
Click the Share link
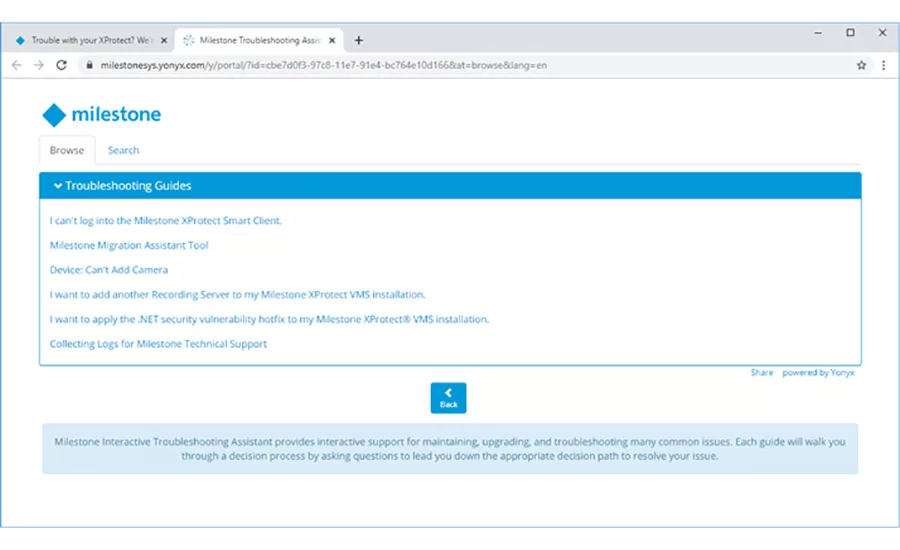[762, 373]
